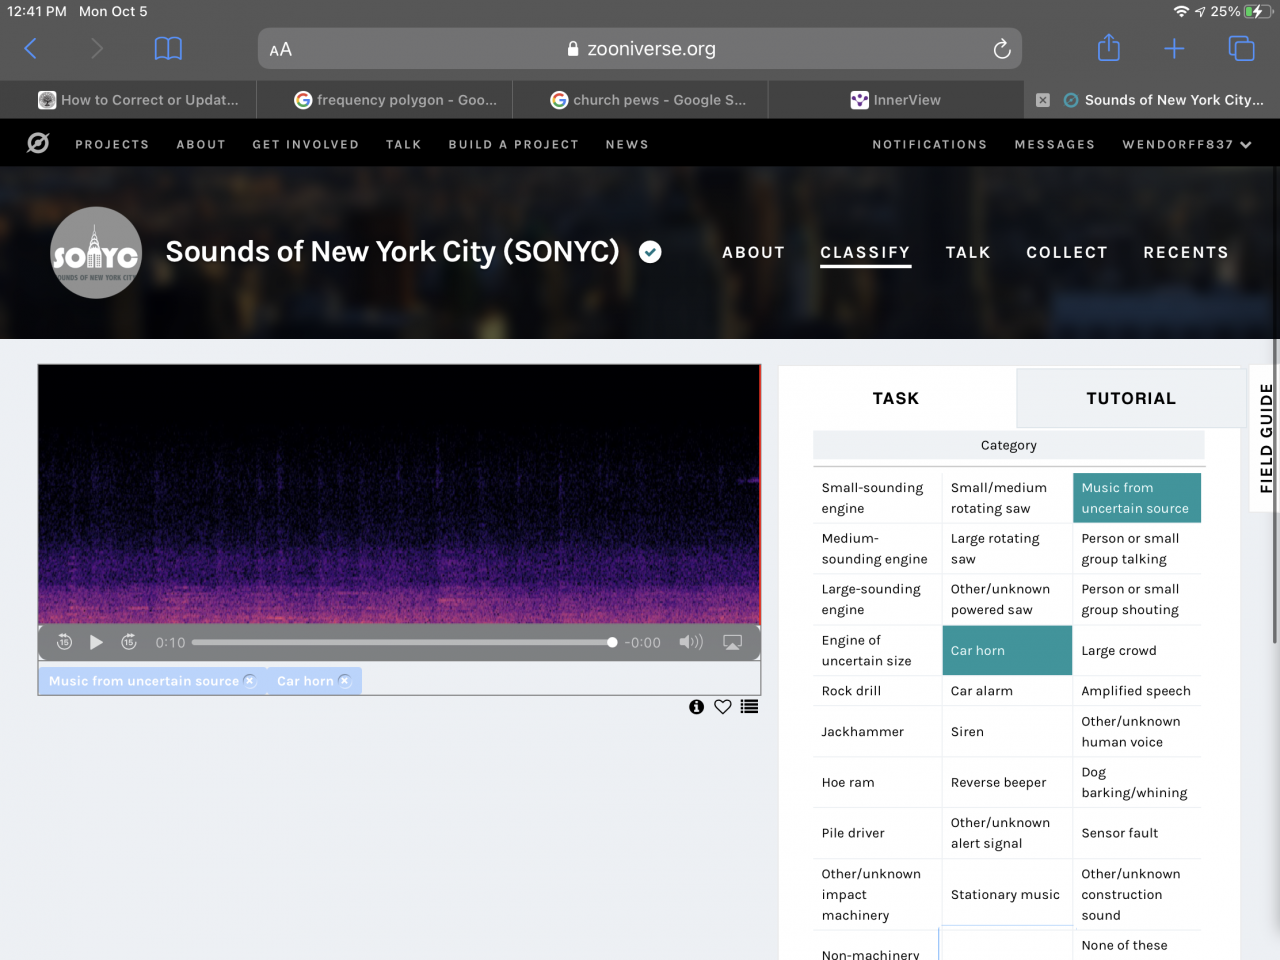Select Large rotating saw category
Viewport: 1280px width, 960px height.
point(1007,549)
